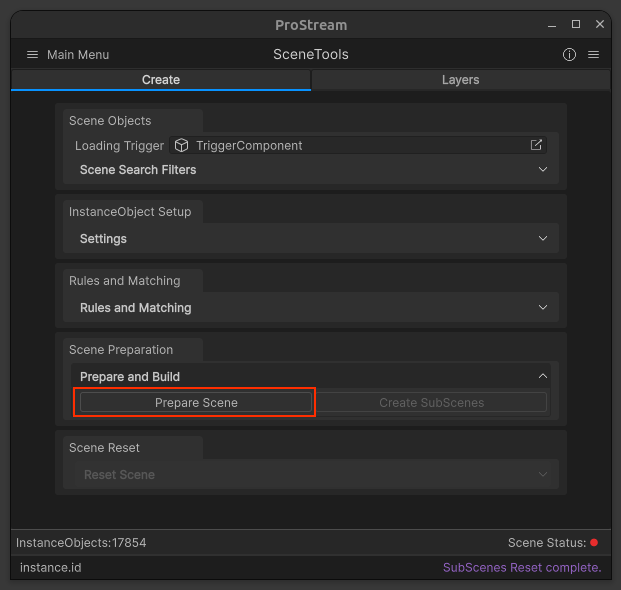Open the Main Menu hamburger button
Viewport: 621px width, 590px height.
click(32, 55)
